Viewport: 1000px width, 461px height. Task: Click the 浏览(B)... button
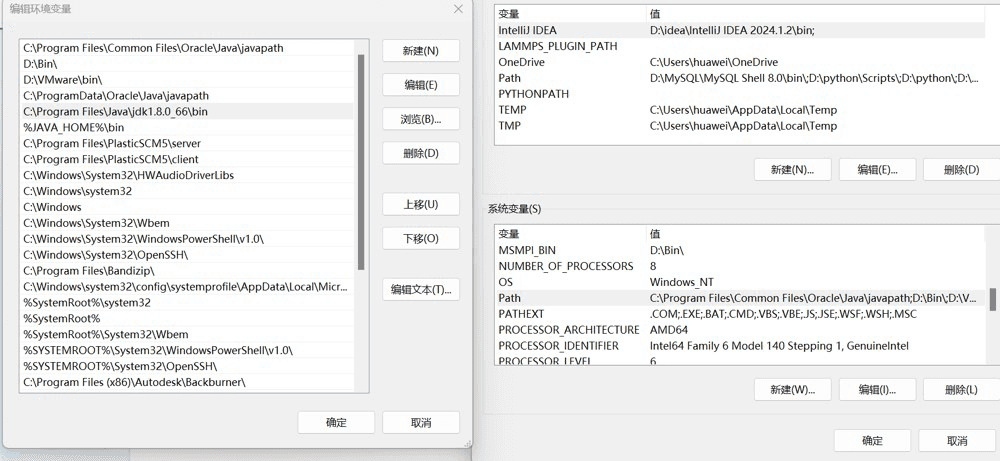click(421, 119)
